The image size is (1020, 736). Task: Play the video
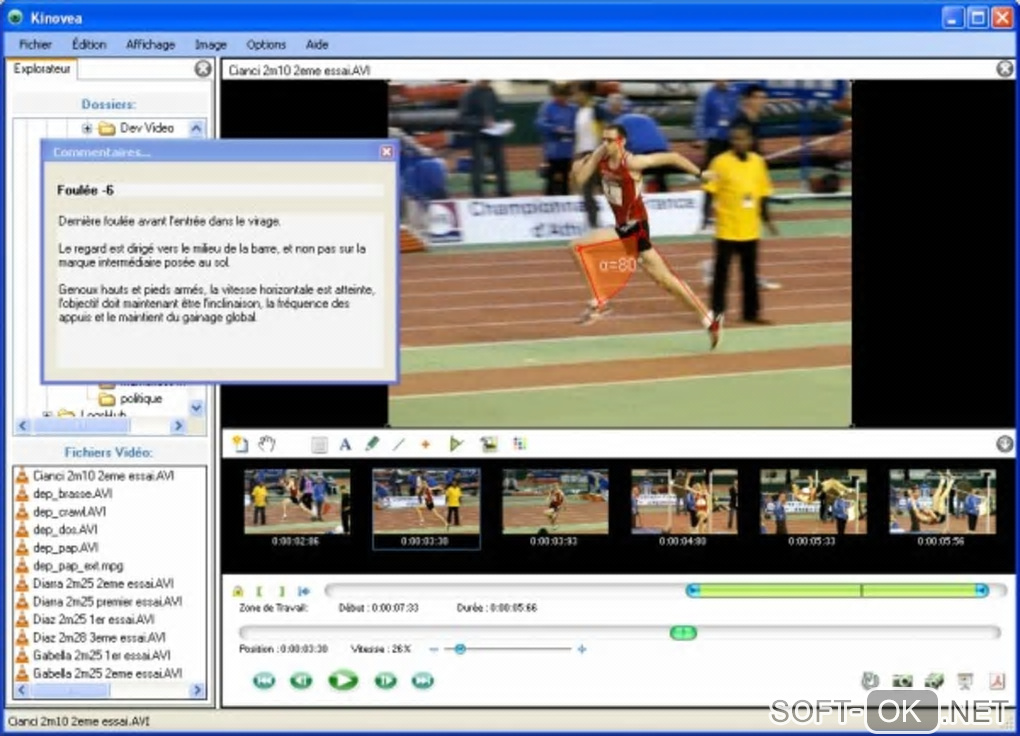point(343,681)
